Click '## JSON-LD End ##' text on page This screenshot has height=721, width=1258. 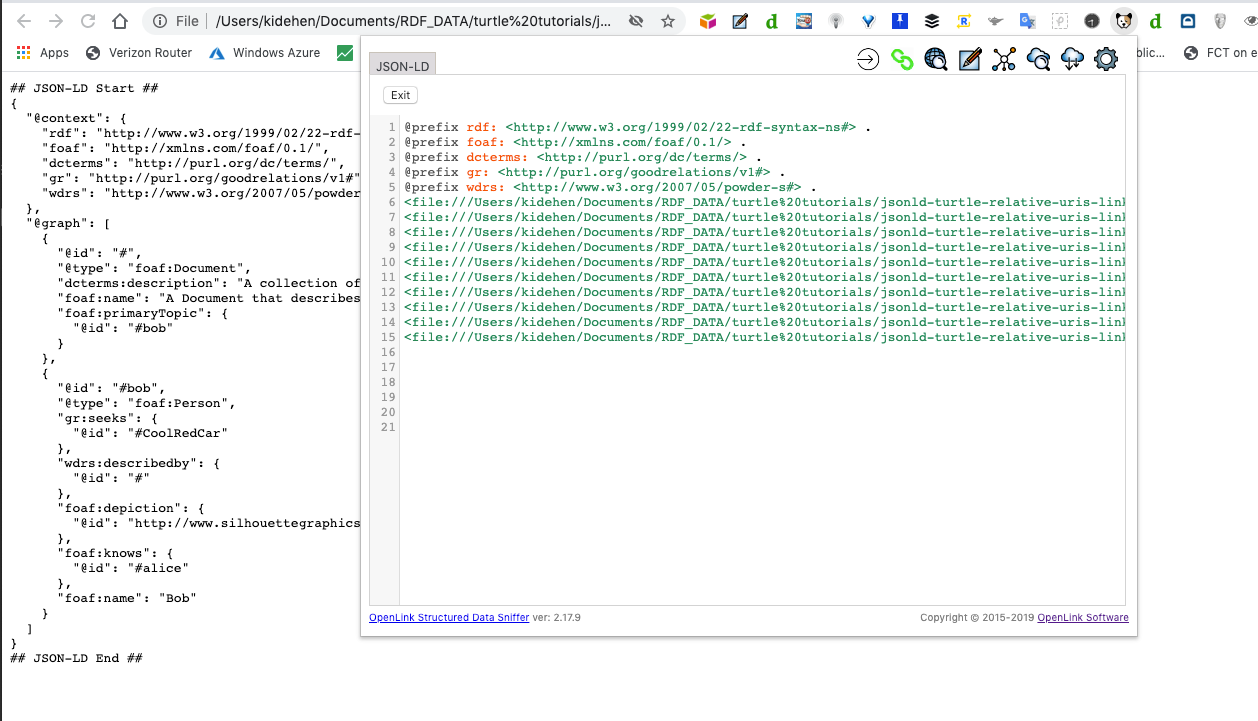coord(76,658)
